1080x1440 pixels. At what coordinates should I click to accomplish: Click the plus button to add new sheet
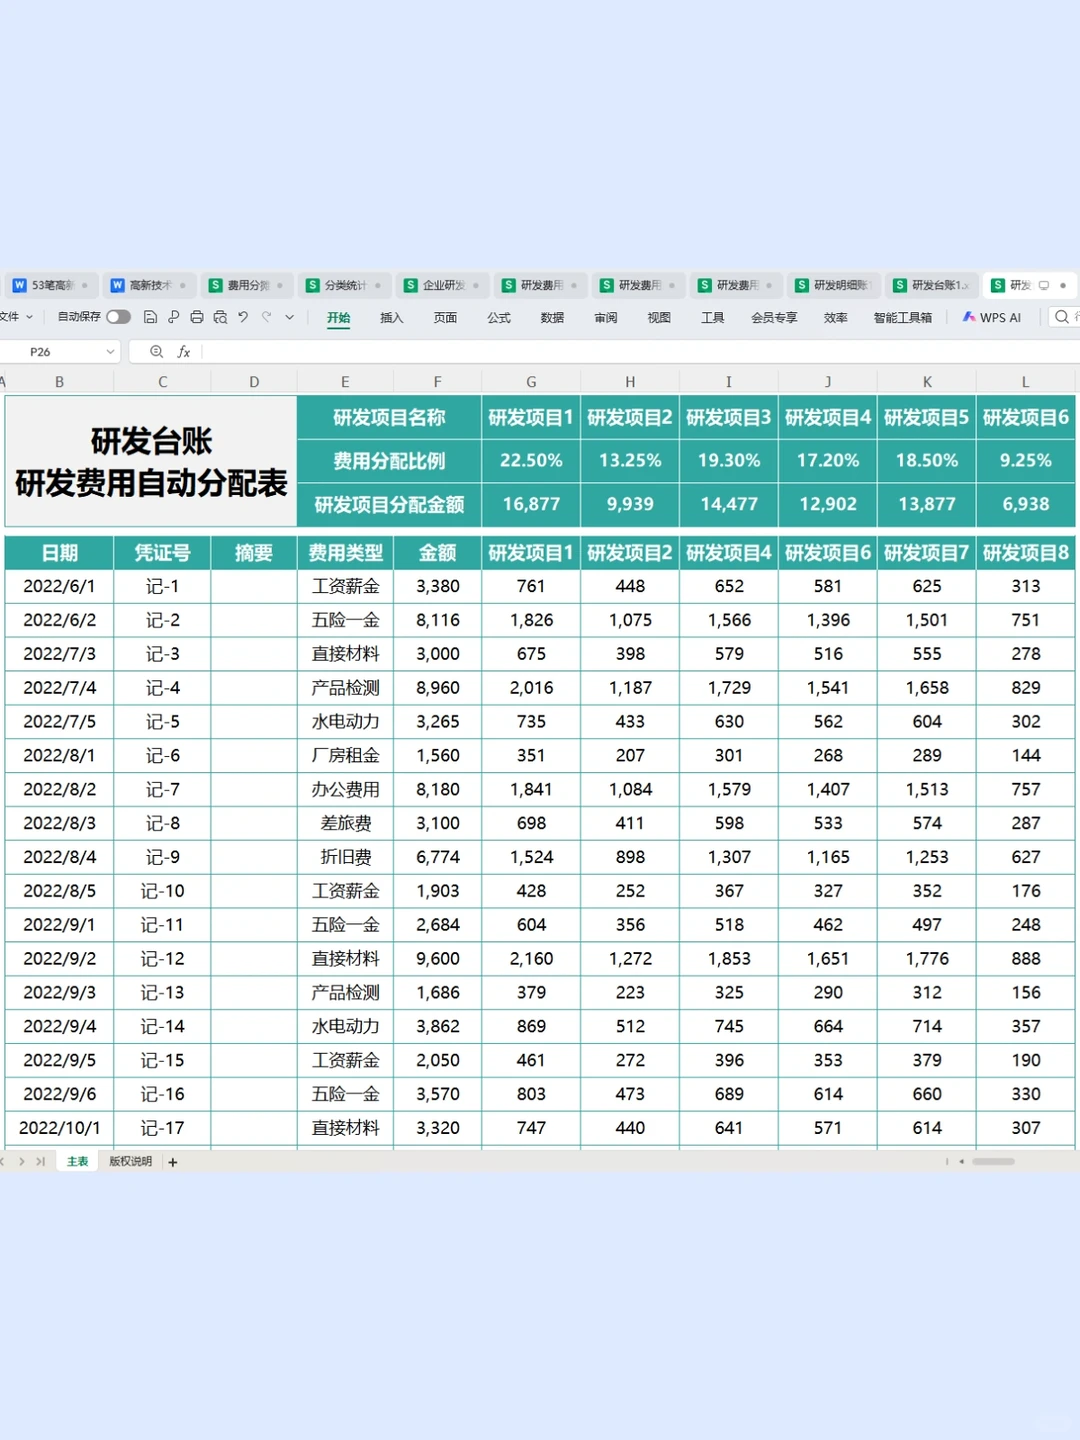pos(172,1161)
